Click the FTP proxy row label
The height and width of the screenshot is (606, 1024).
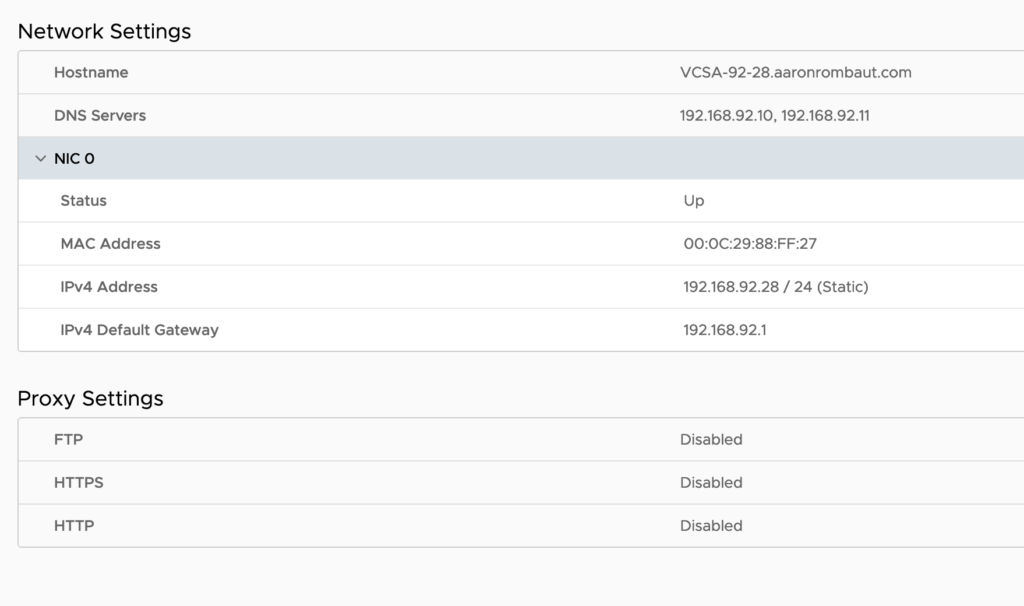(x=68, y=439)
